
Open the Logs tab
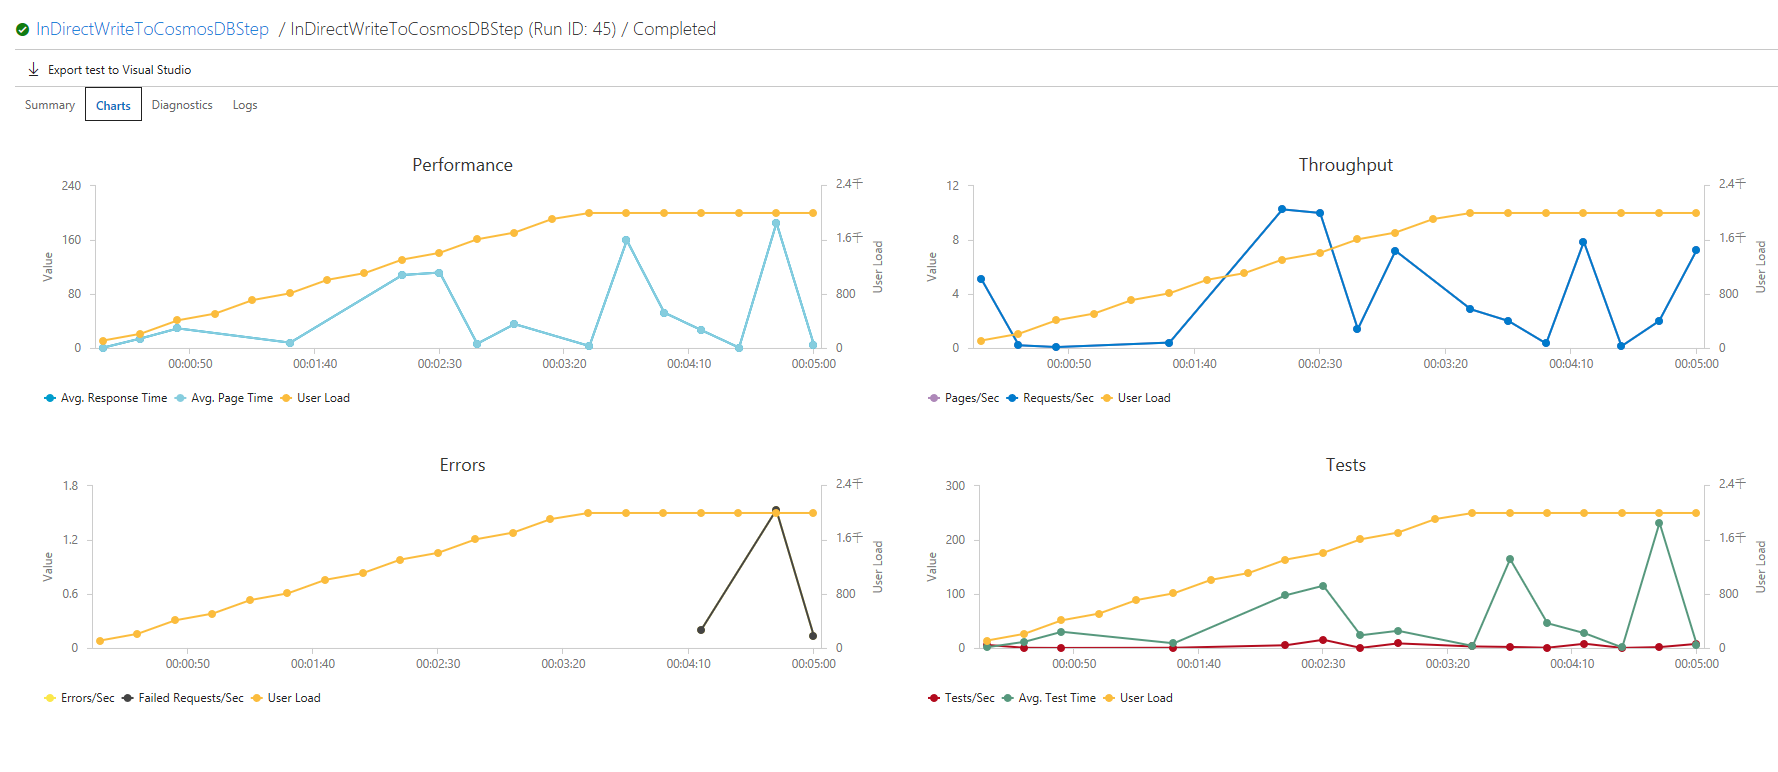(x=244, y=104)
